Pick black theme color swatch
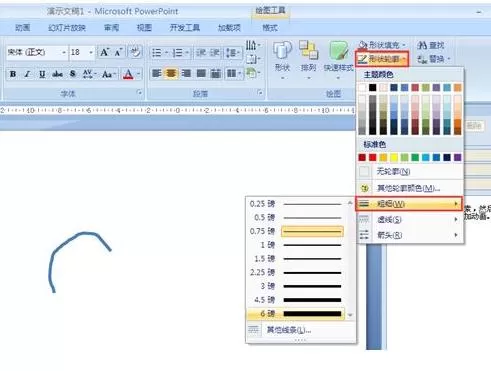 [372, 87]
